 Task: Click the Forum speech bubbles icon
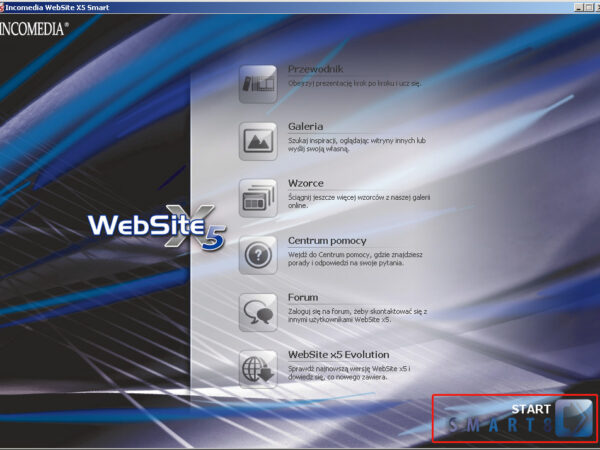pos(257,312)
